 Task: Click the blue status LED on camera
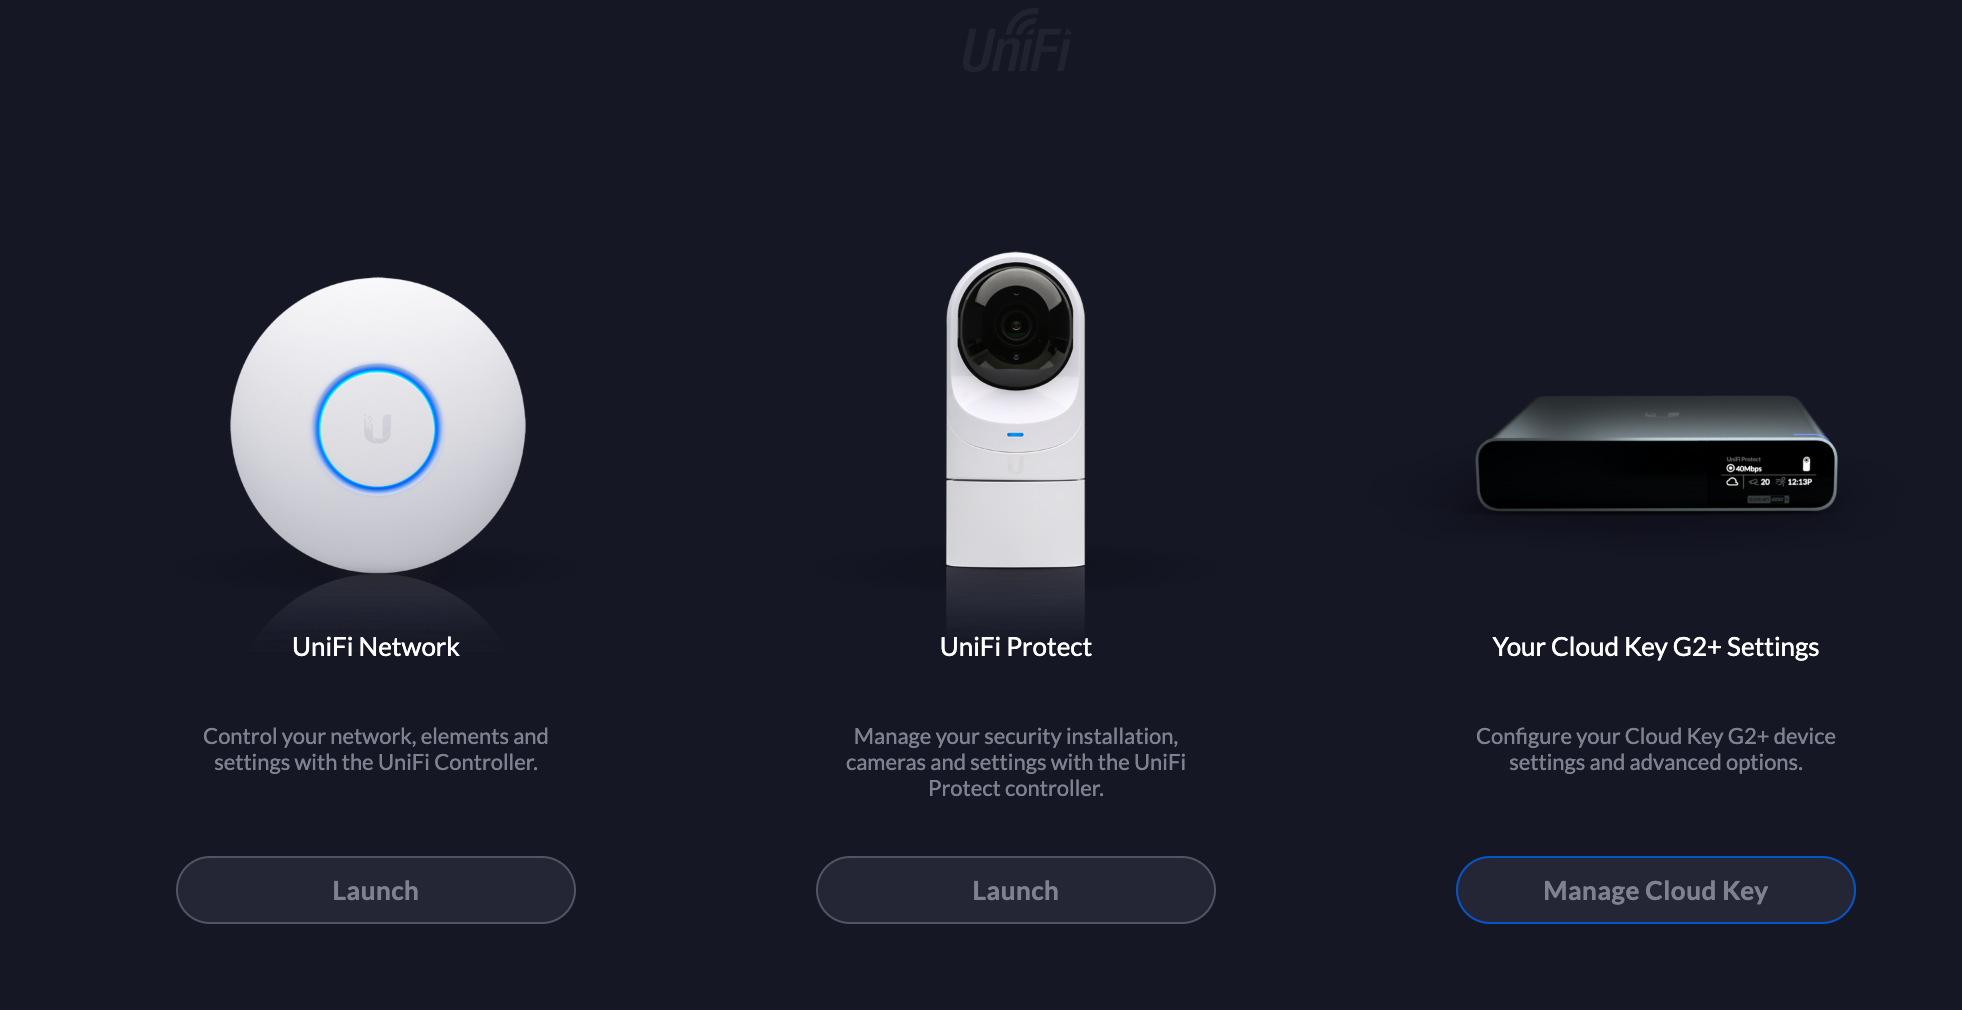coord(1015,435)
